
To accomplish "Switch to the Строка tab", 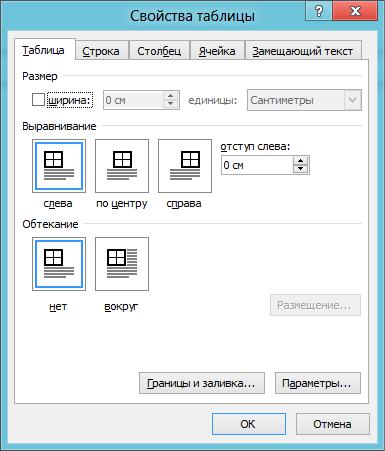I will (101, 51).
